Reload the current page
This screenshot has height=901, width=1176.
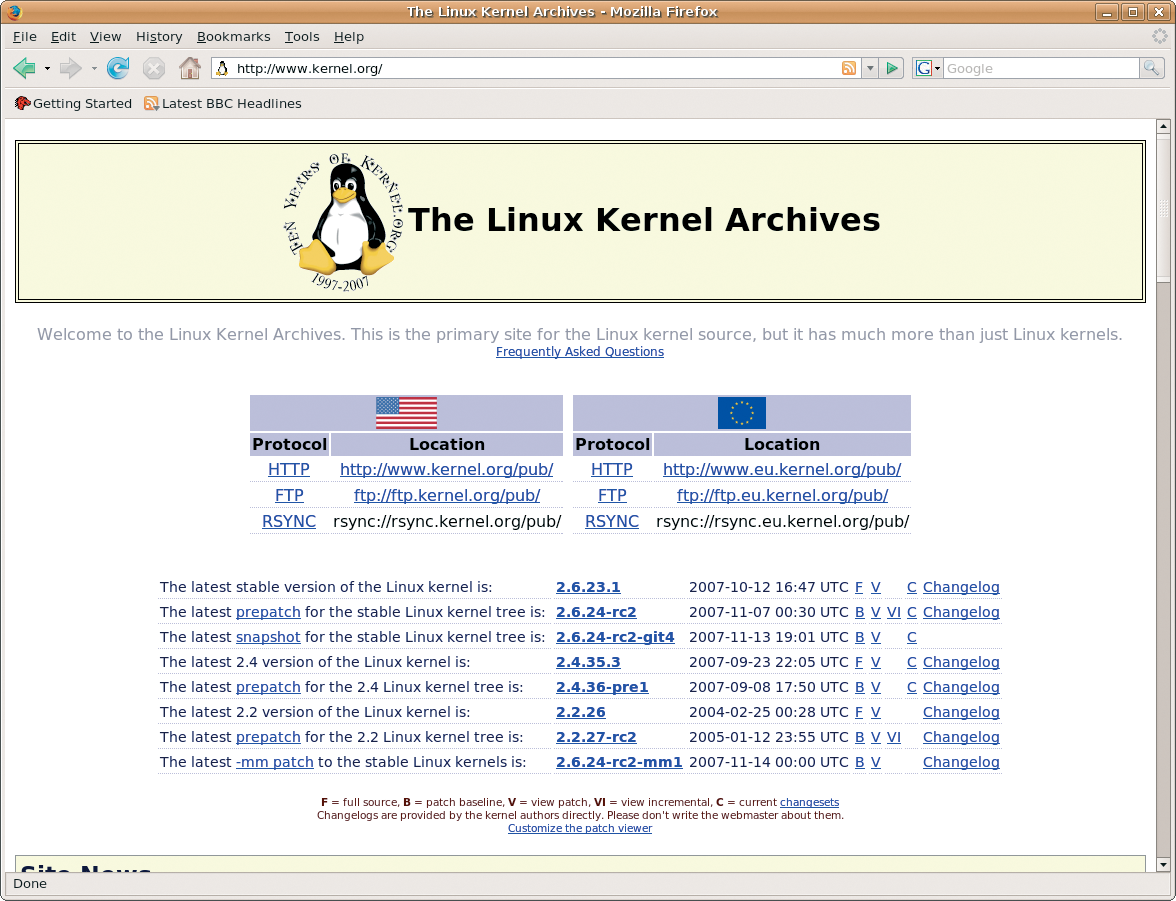(118, 68)
